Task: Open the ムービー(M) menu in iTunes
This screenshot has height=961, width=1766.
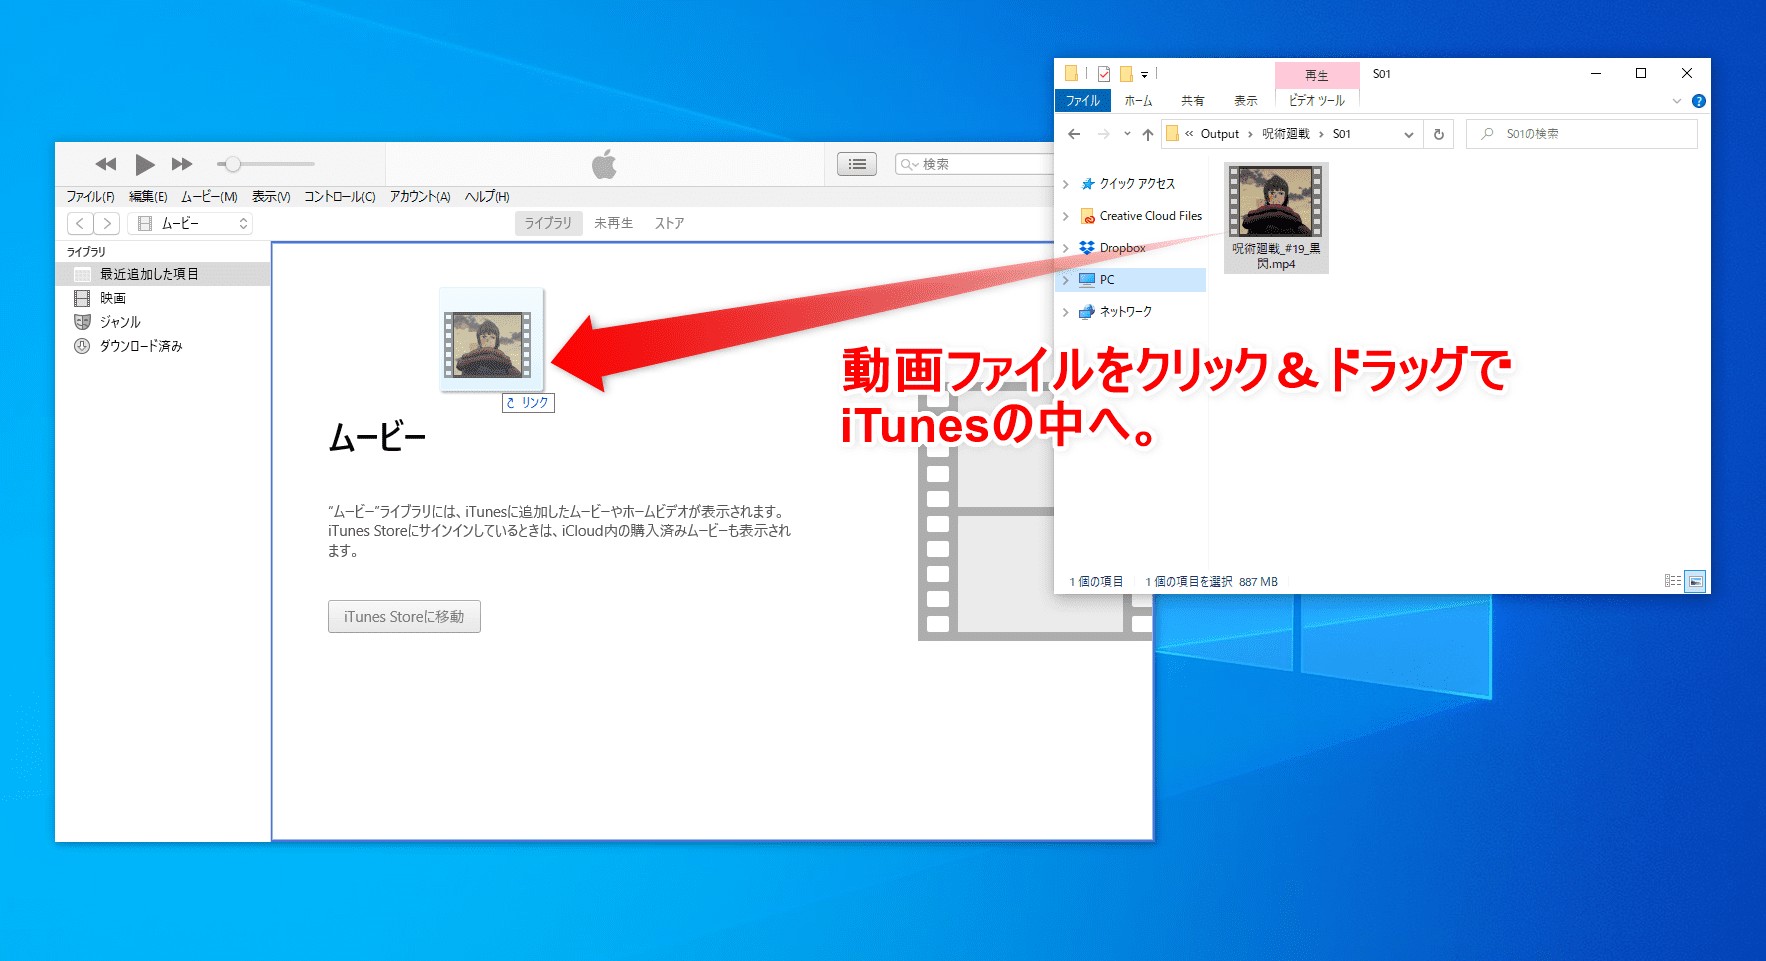Action: [209, 196]
